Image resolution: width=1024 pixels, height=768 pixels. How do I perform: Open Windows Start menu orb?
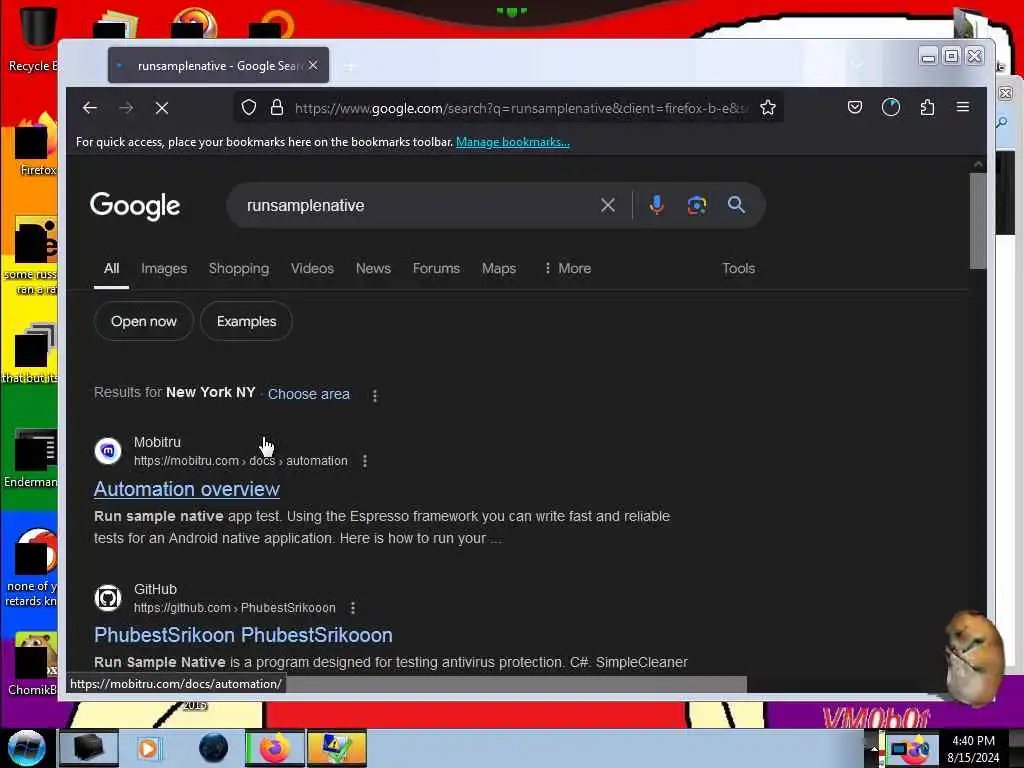point(26,748)
